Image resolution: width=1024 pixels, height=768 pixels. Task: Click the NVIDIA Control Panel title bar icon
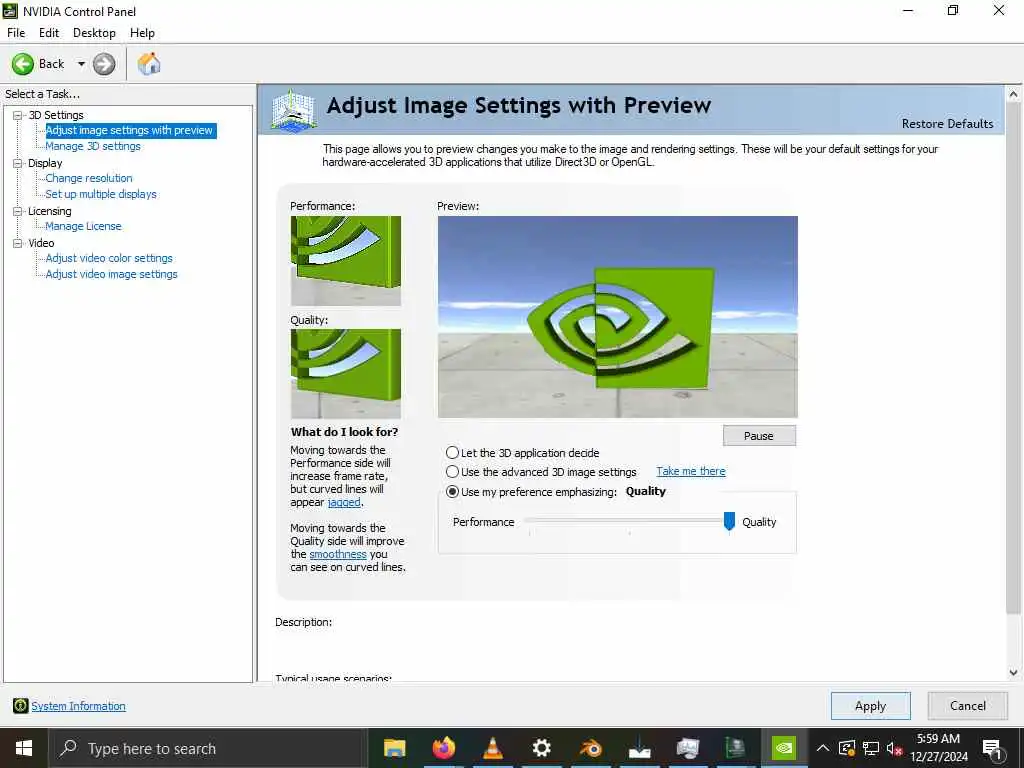10,11
